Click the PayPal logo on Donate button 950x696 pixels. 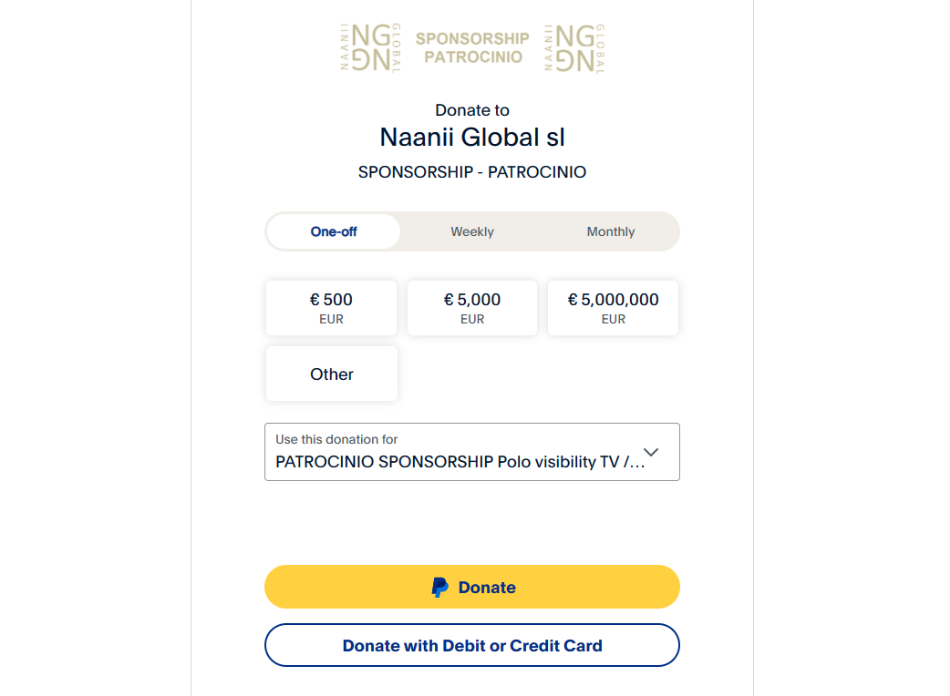click(x=440, y=587)
